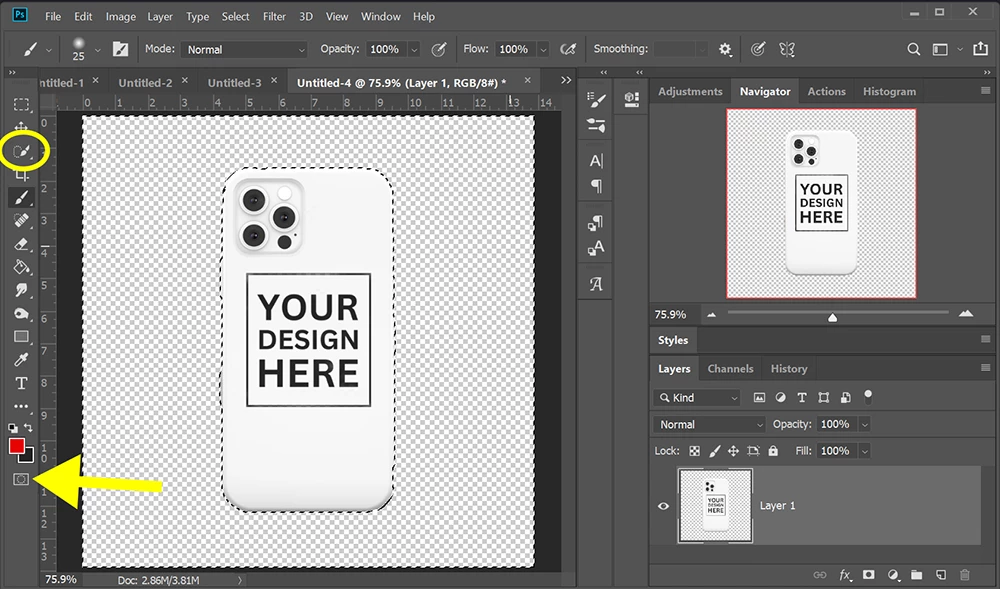This screenshot has height=589, width=1000.
Task: Toggle Quick Mask mode below color swatches
Action: point(21,480)
